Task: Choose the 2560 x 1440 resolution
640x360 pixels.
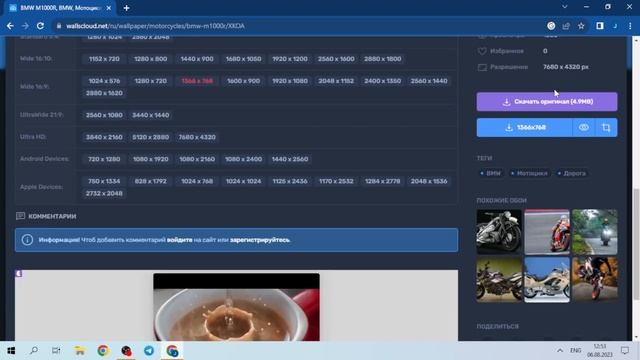Action: tap(429, 81)
